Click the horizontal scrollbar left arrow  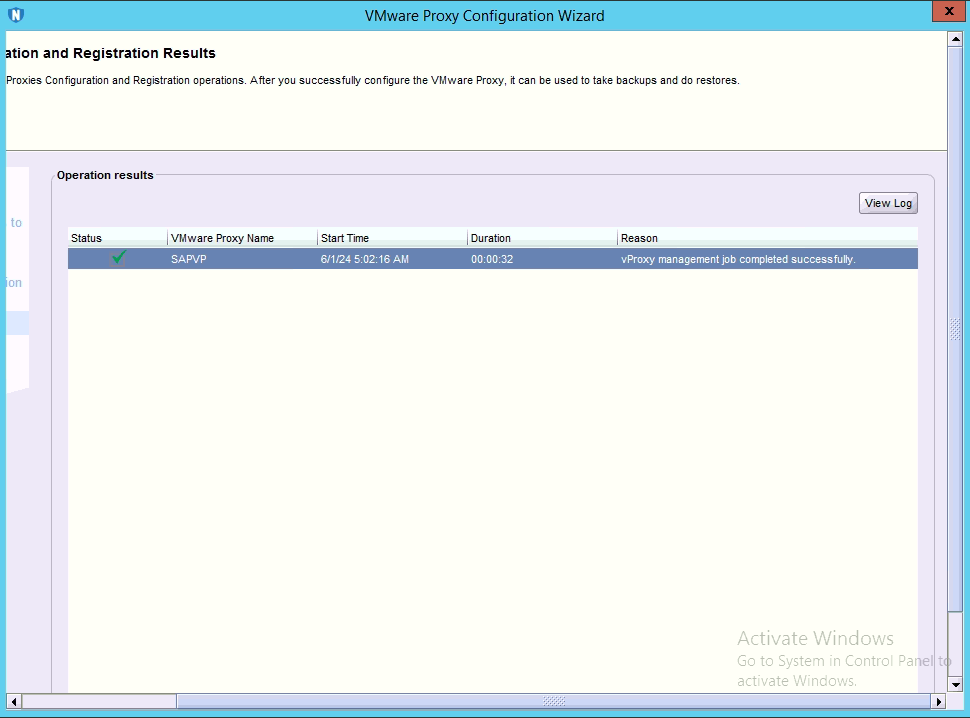(x=13, y=702)
